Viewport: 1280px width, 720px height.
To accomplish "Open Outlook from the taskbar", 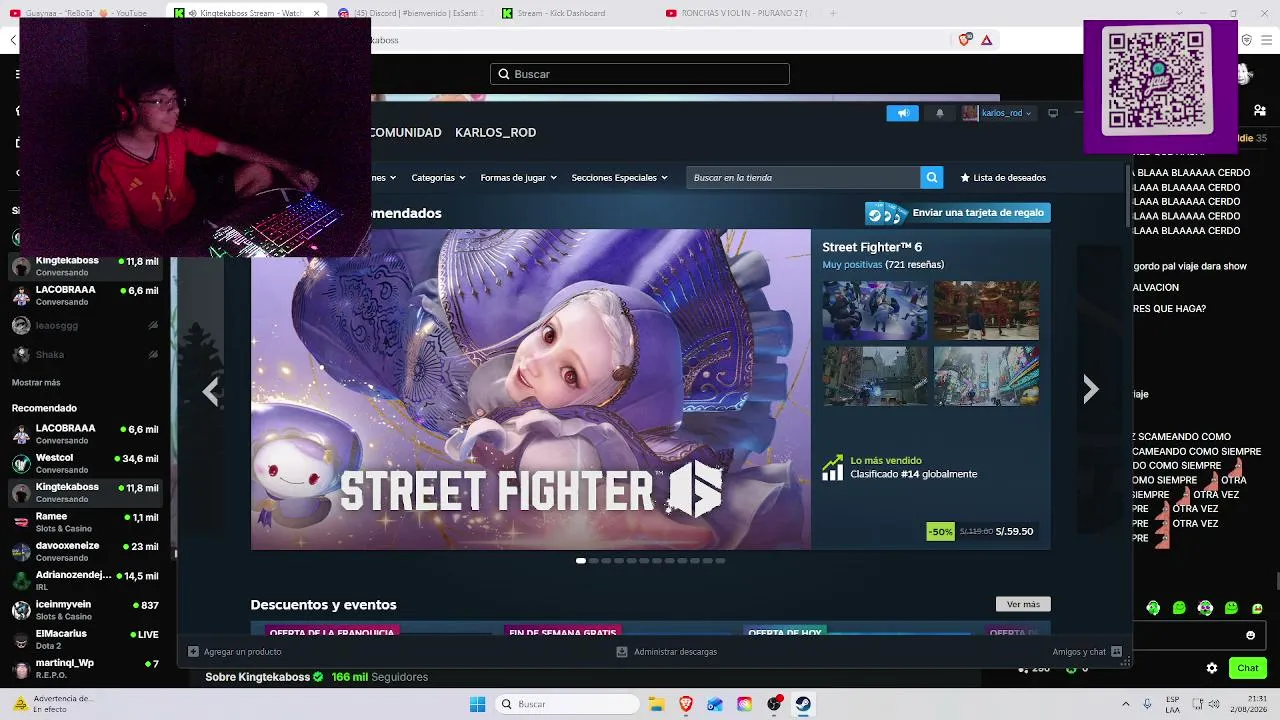I will click(715, 704).
